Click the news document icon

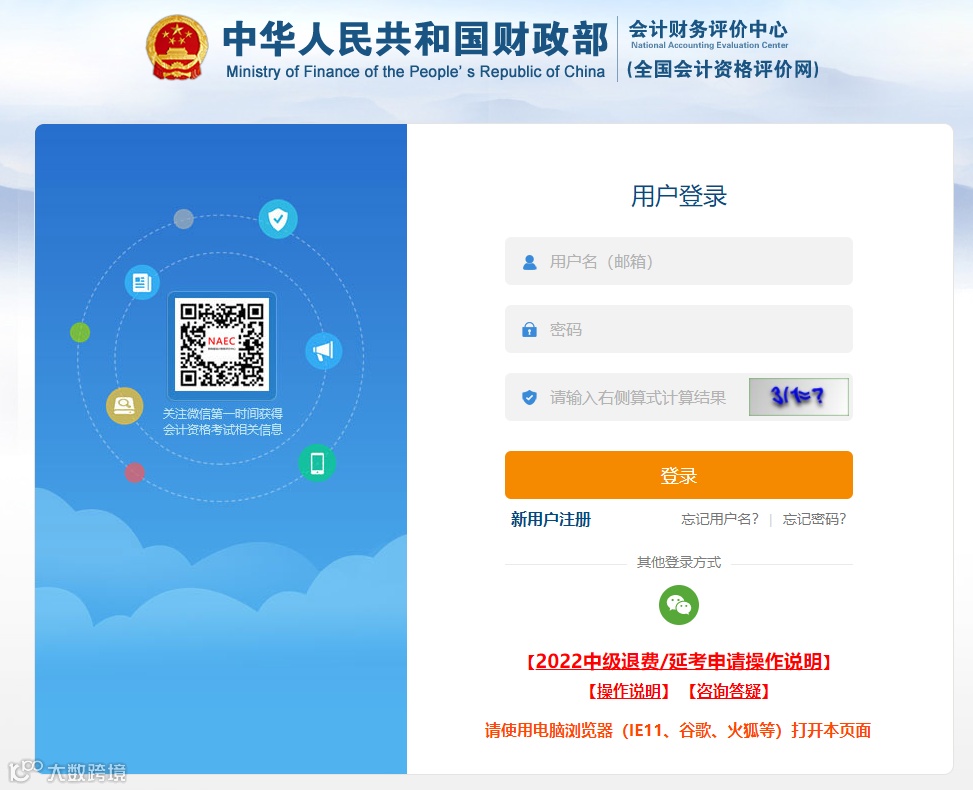[142, 283]
